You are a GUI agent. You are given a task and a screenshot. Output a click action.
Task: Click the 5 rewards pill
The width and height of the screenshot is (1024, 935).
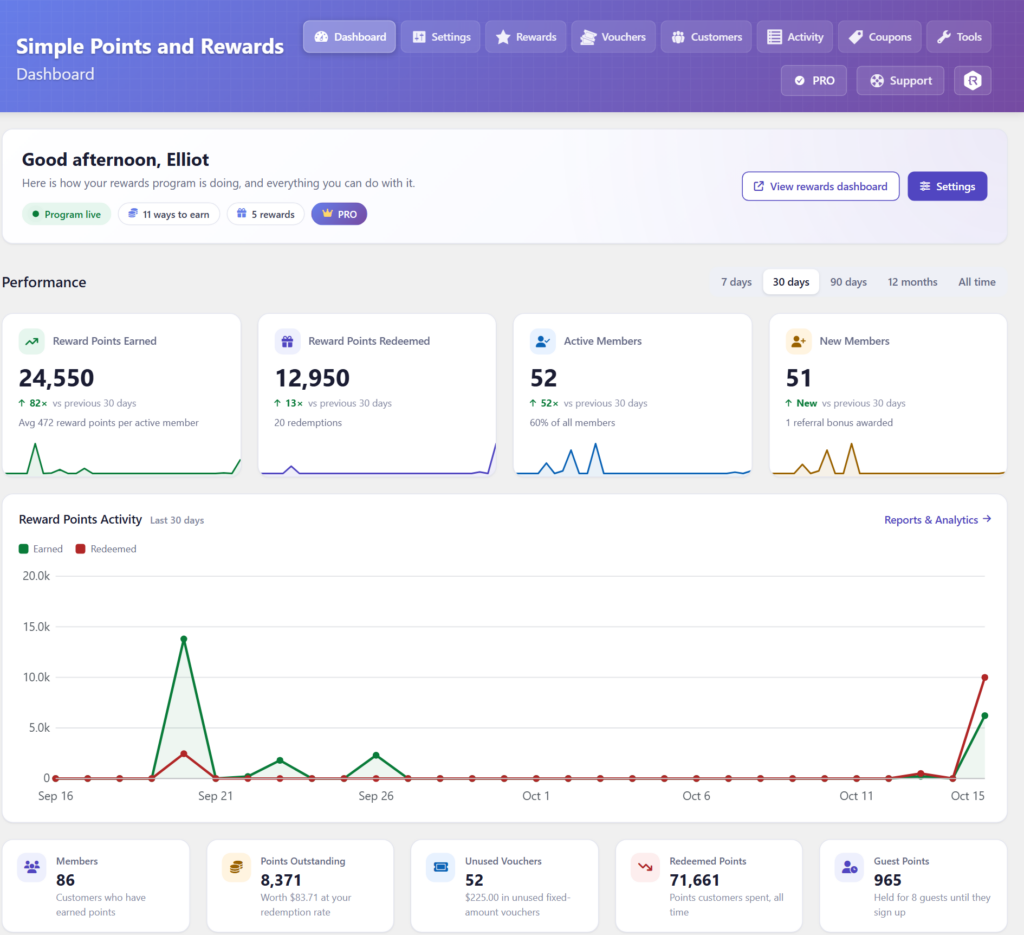[266, 214]
